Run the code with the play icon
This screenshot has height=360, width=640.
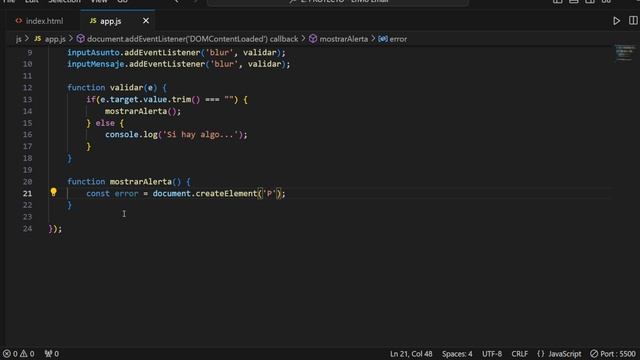[x=616, y=21]
